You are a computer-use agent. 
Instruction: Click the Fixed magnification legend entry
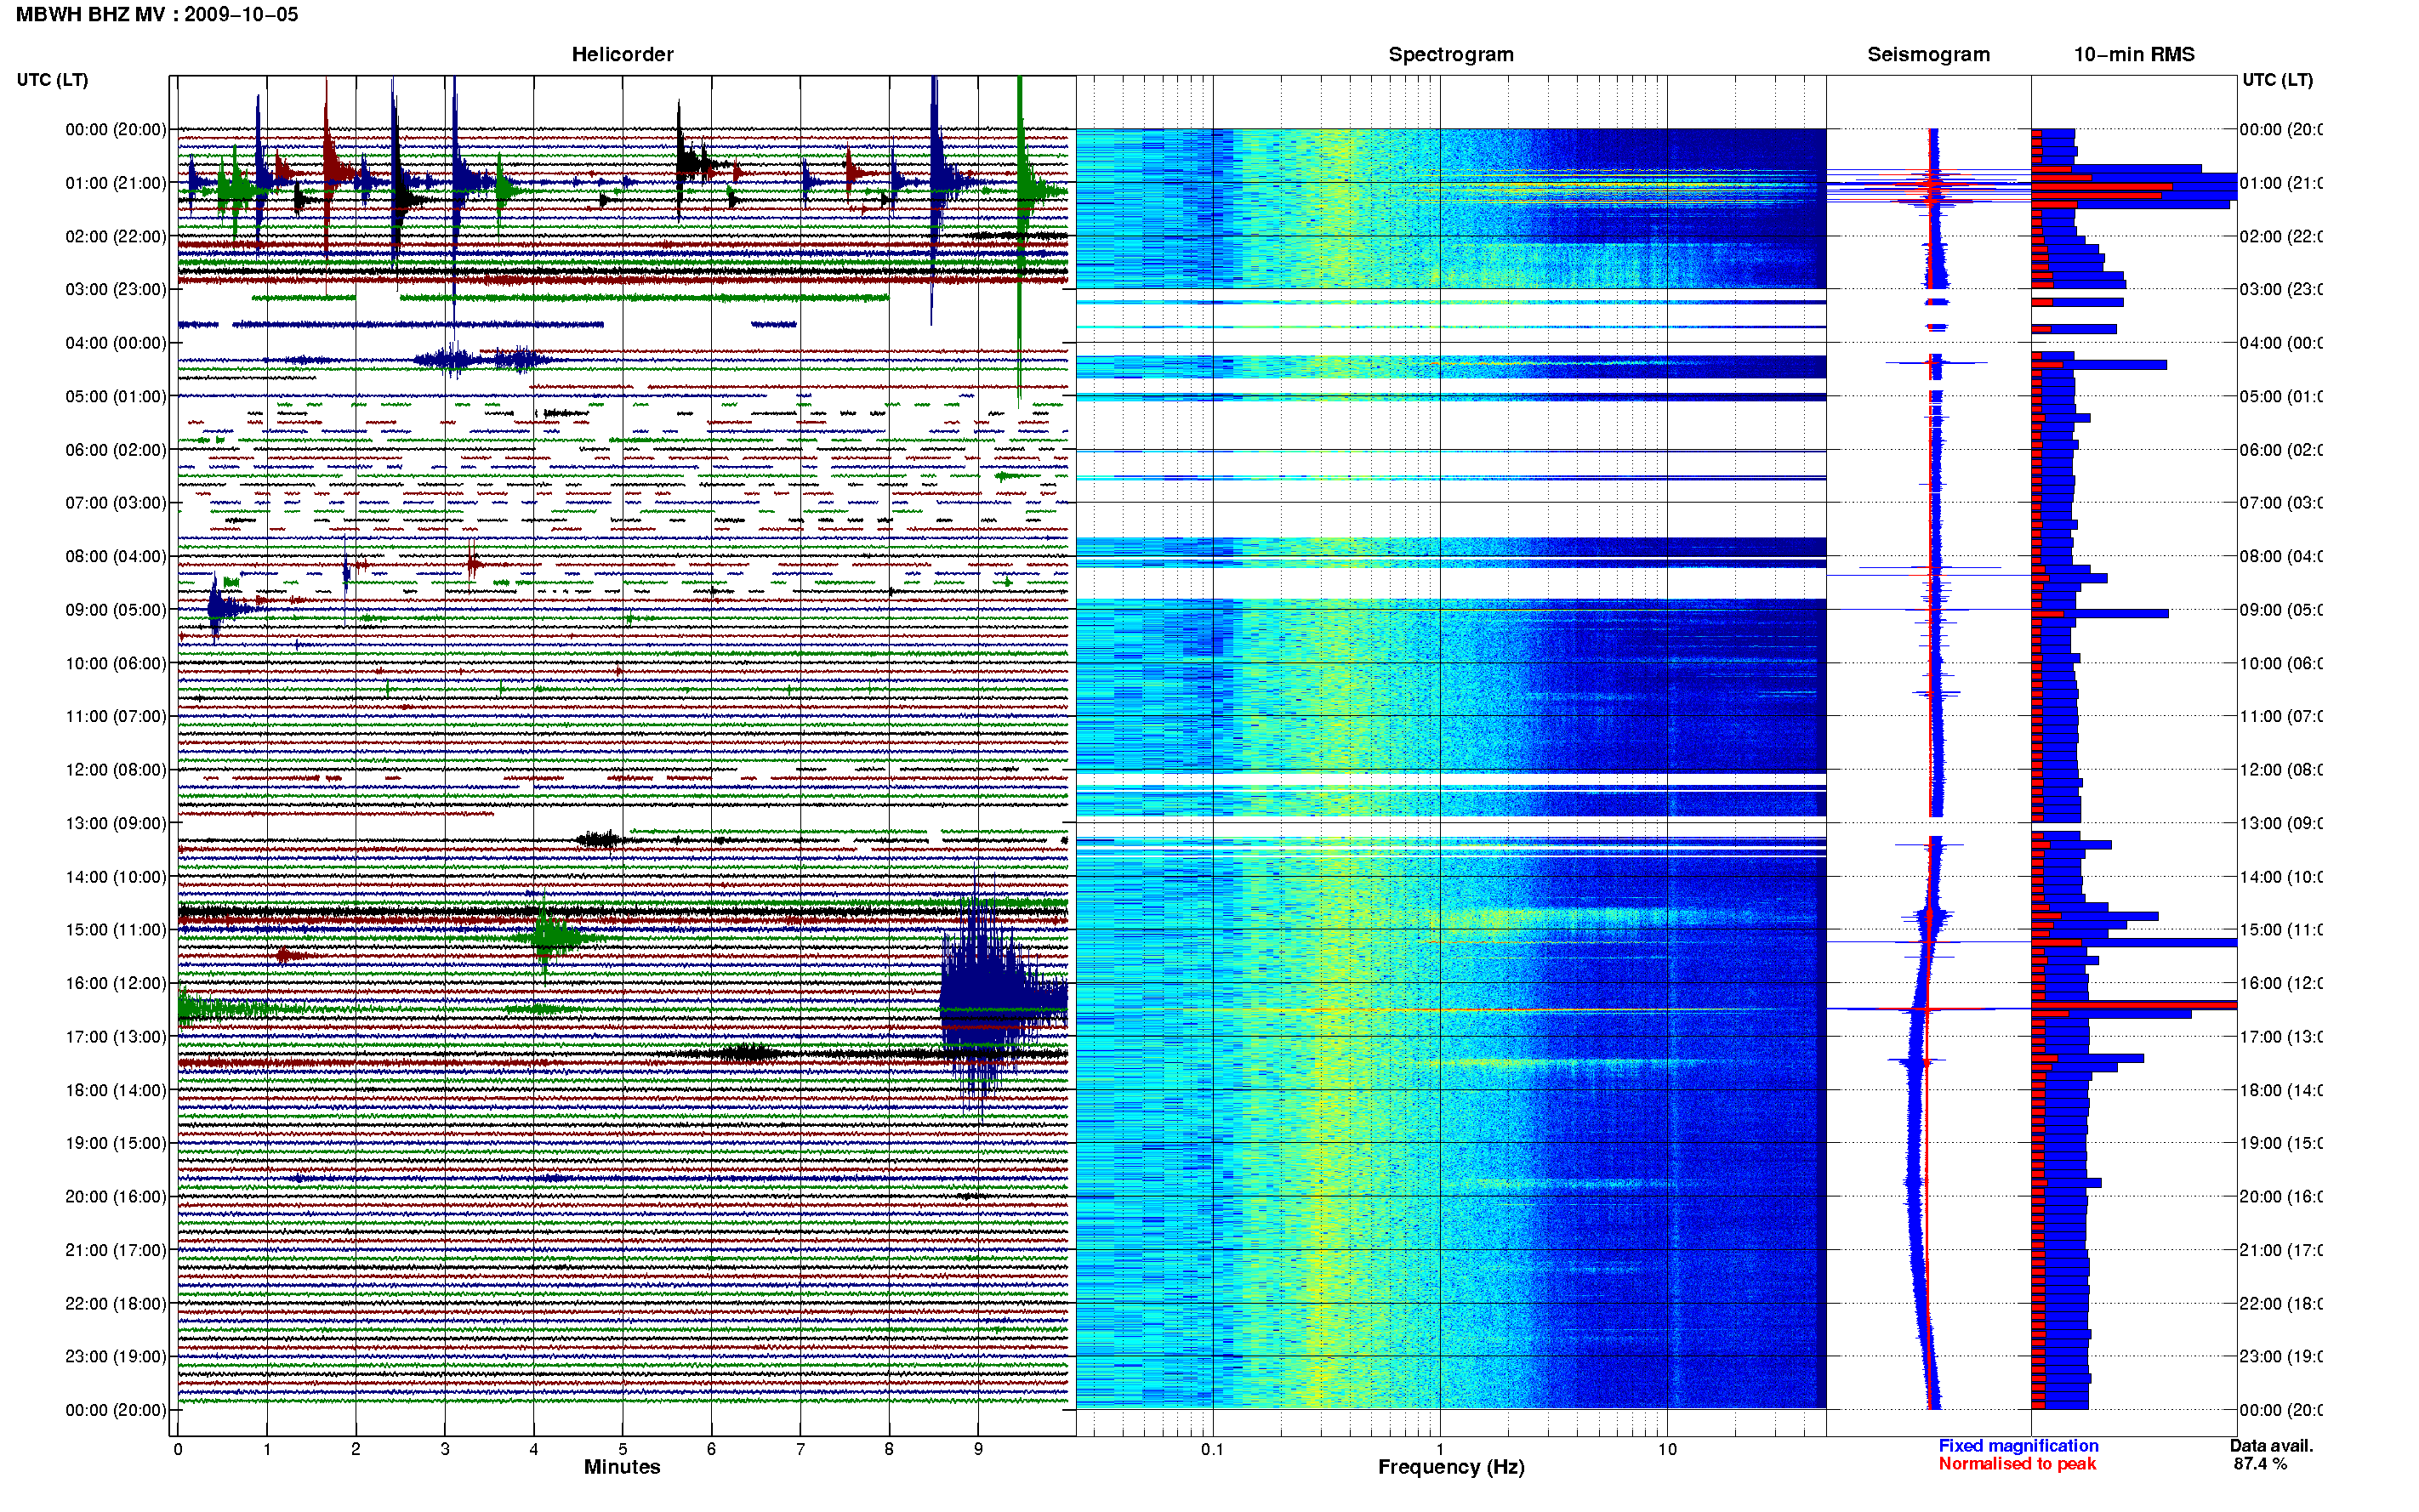click(2018, 1446)
